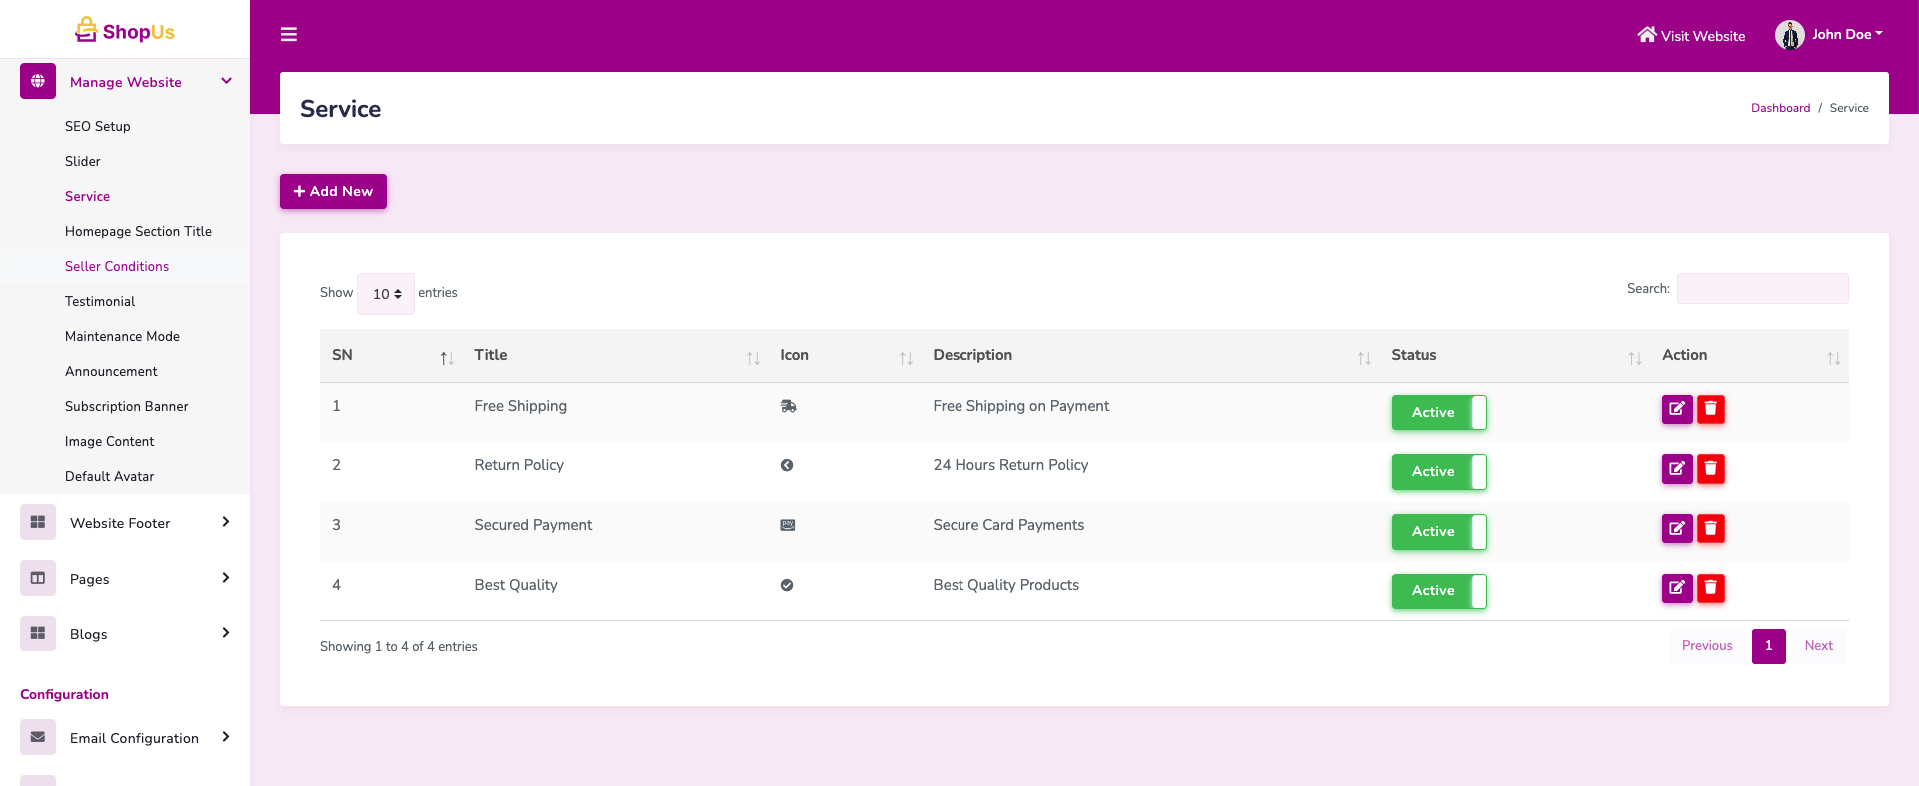Click the edit icon for Free Shipping

click(x=1677, y=409)
